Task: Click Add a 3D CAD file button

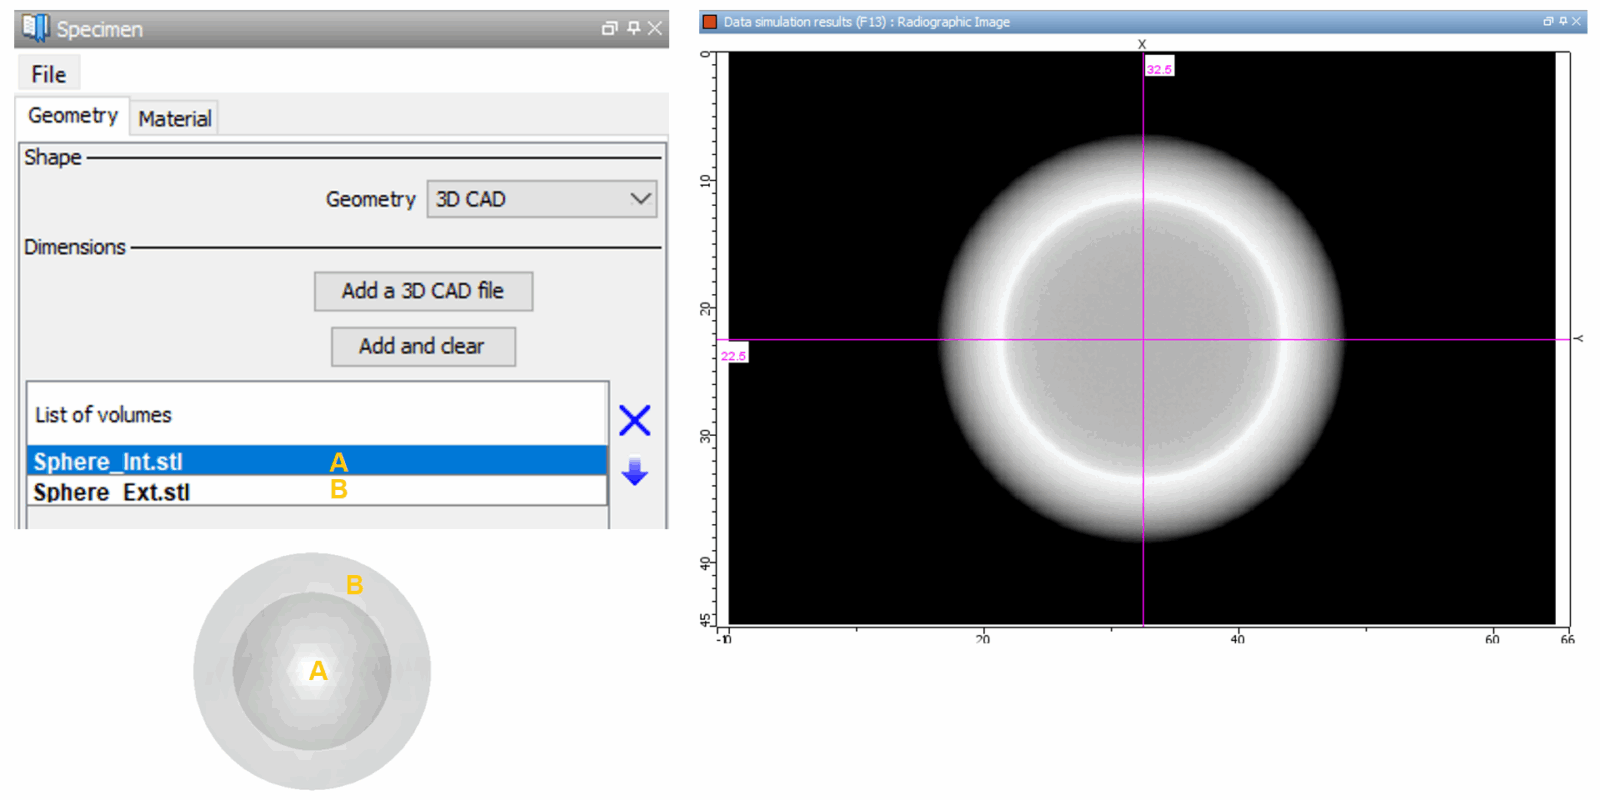Action: pos(423,291)
